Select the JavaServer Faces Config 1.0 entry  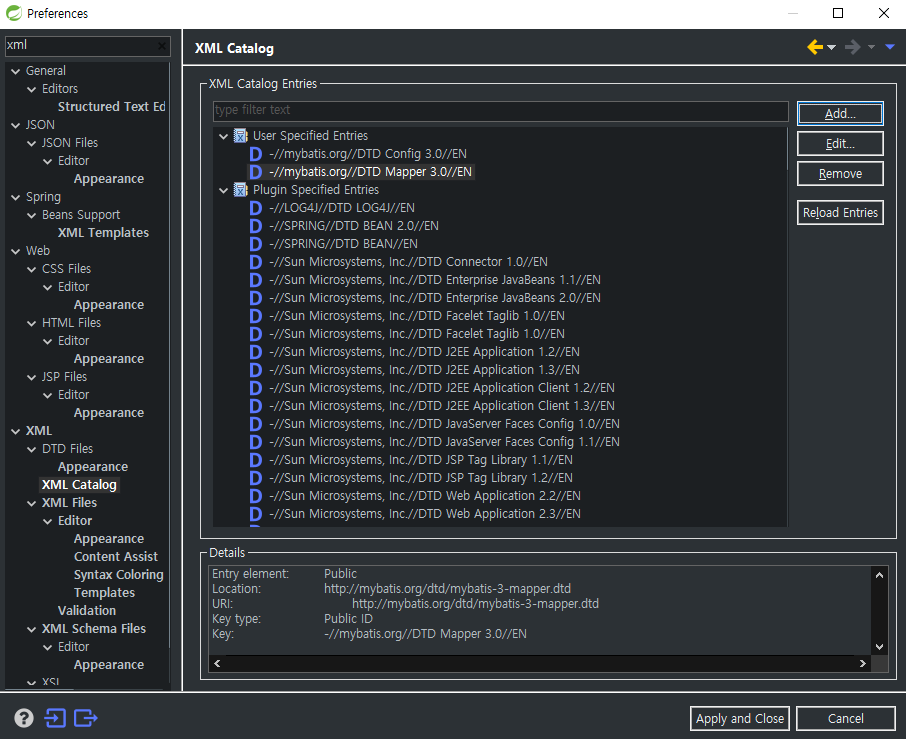pyautogui.click(x=444, y=424)
